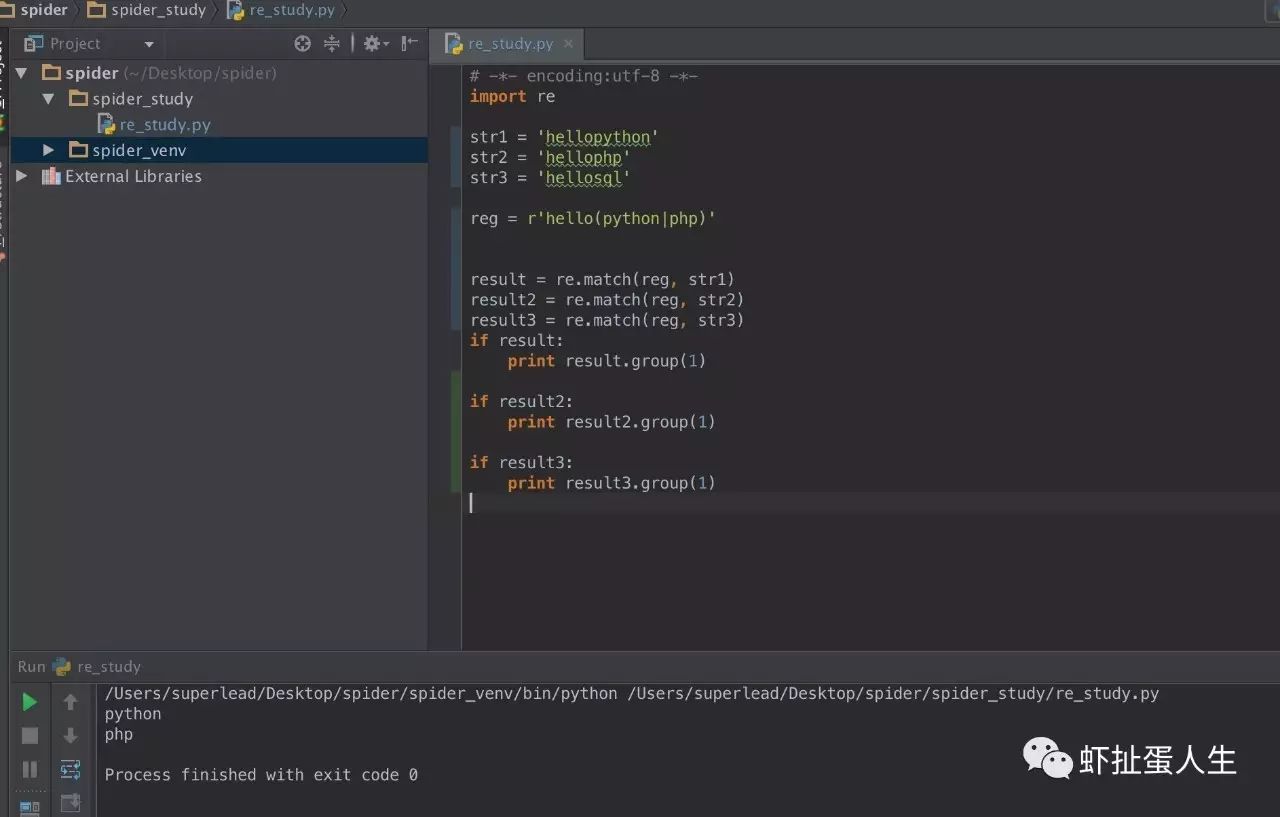Click re_study.py breadcrumb in navigation bar
The image size is (1280, 817).
pyautogui.click(x=281, y=10)
